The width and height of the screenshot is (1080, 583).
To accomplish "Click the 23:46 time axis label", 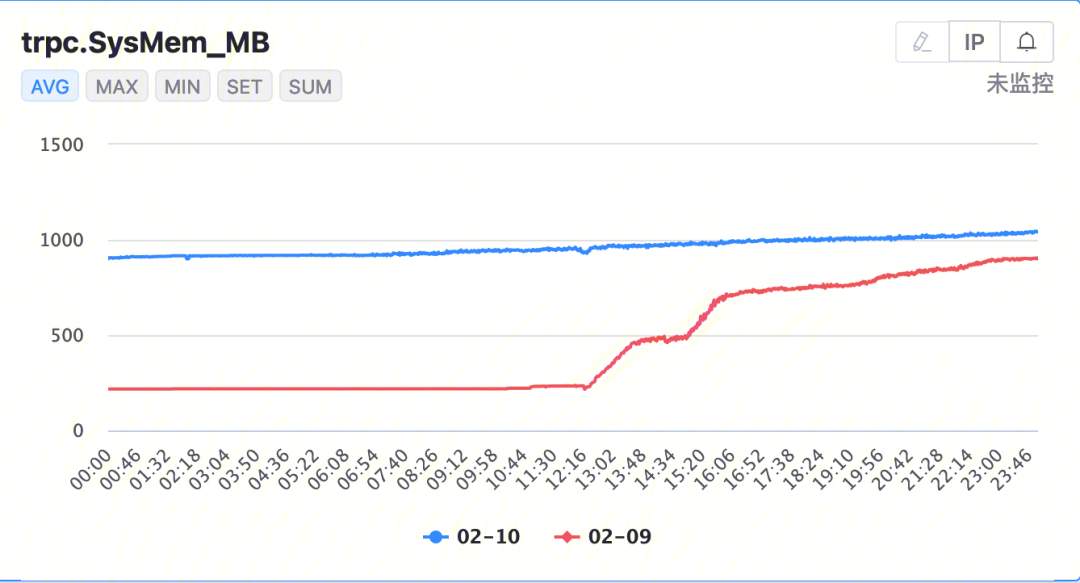I will tap(1011, 469).
